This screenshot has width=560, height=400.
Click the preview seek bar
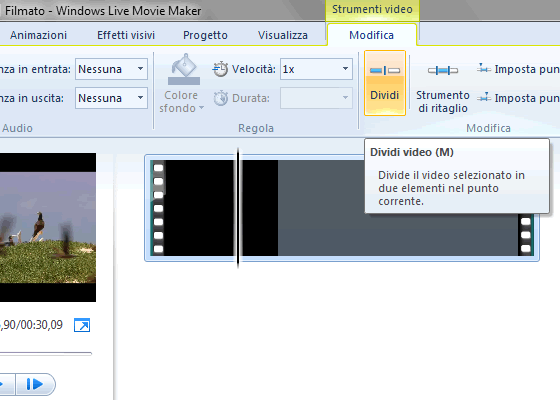(46, 354)
